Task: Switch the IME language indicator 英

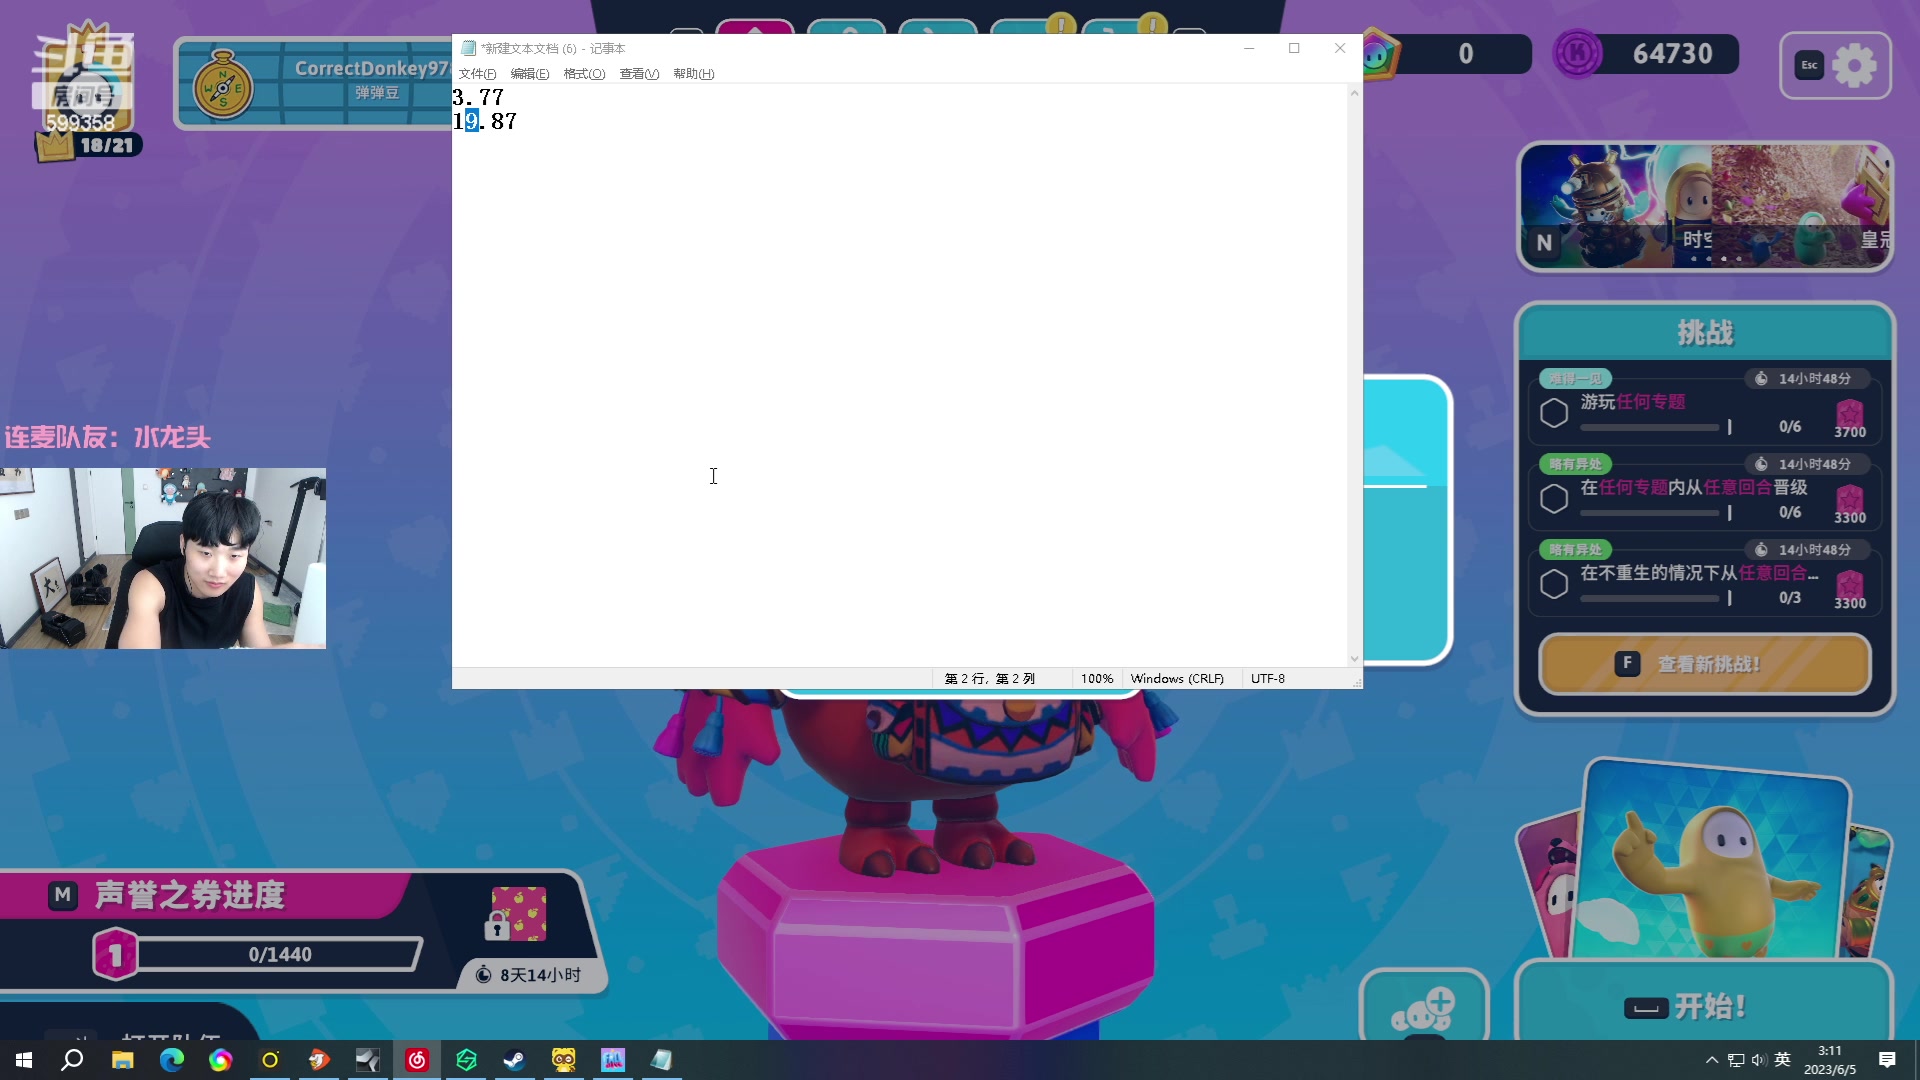Action: [1782, 1060]
